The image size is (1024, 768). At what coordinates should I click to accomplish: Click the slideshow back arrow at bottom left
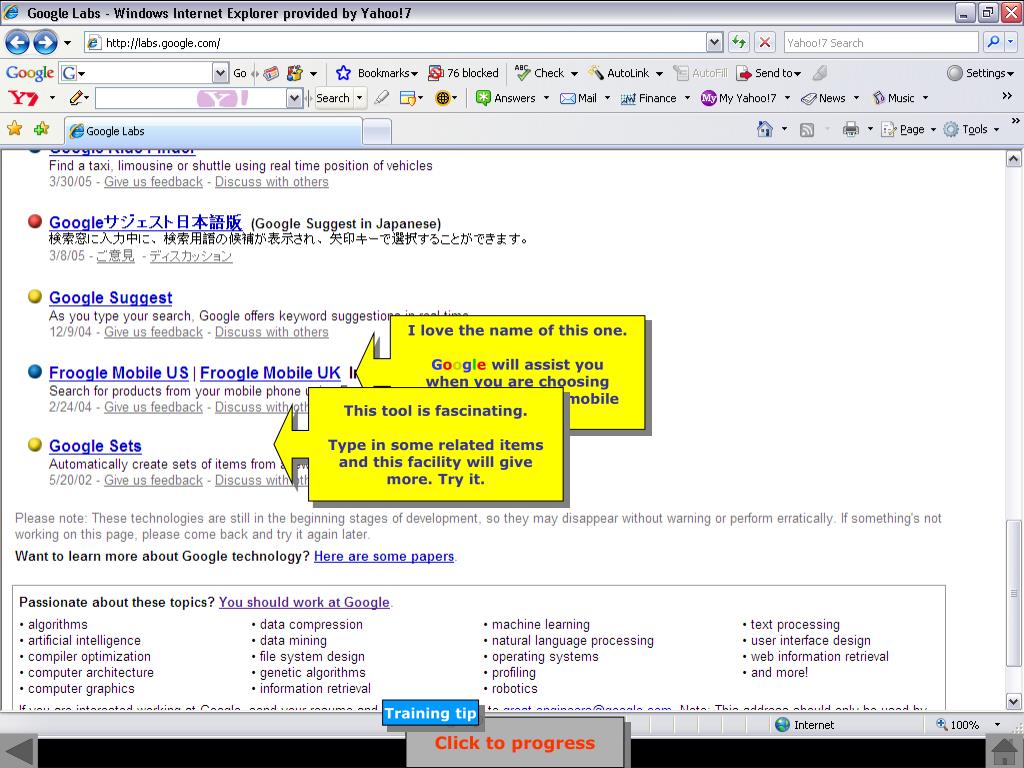click(x=19, y=752)
